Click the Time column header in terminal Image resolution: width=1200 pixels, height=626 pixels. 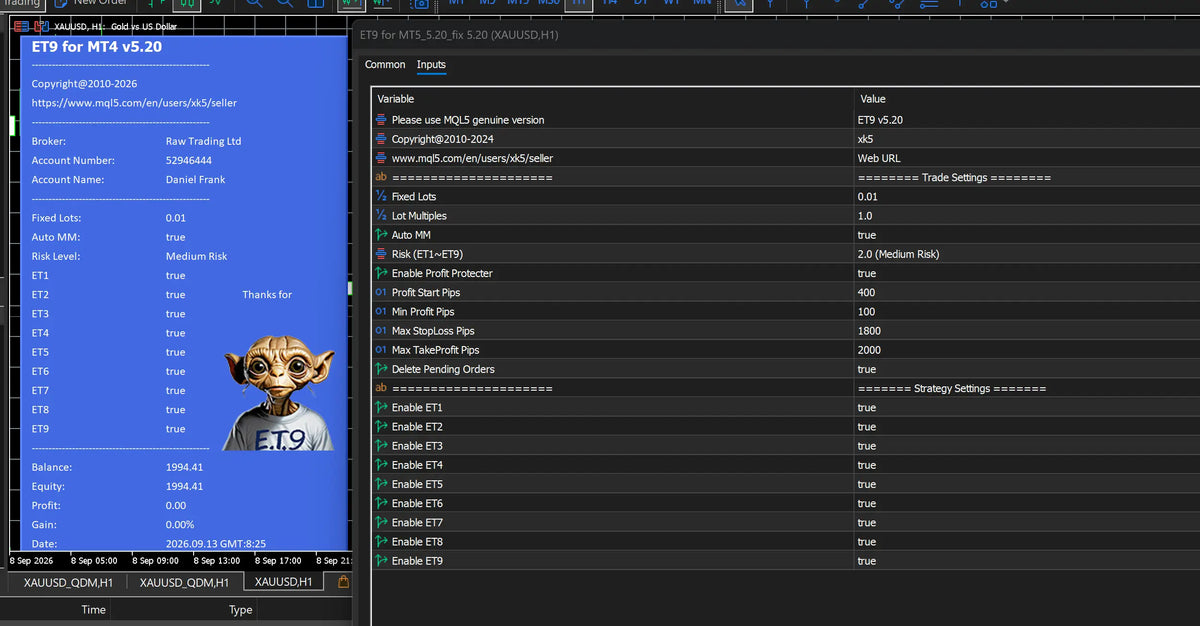tap(93, 610)
